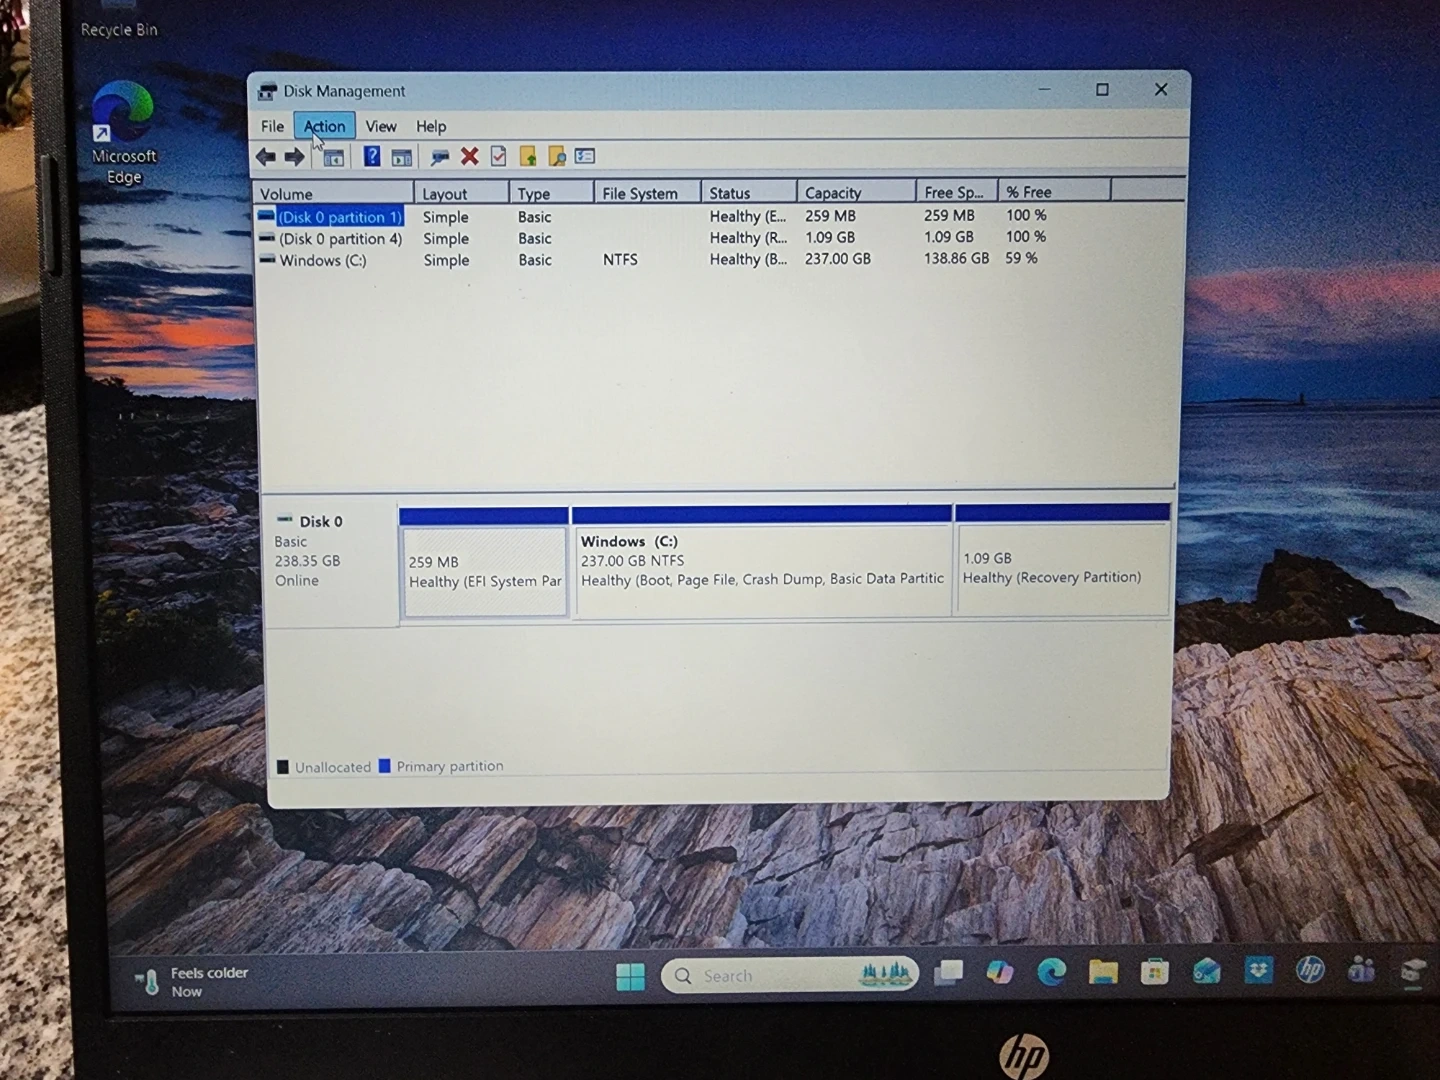This screenshot has width=1440, height=1080.
Task: Select the 1.09 GB Recovery Partition block
Action: (1062, 568)
